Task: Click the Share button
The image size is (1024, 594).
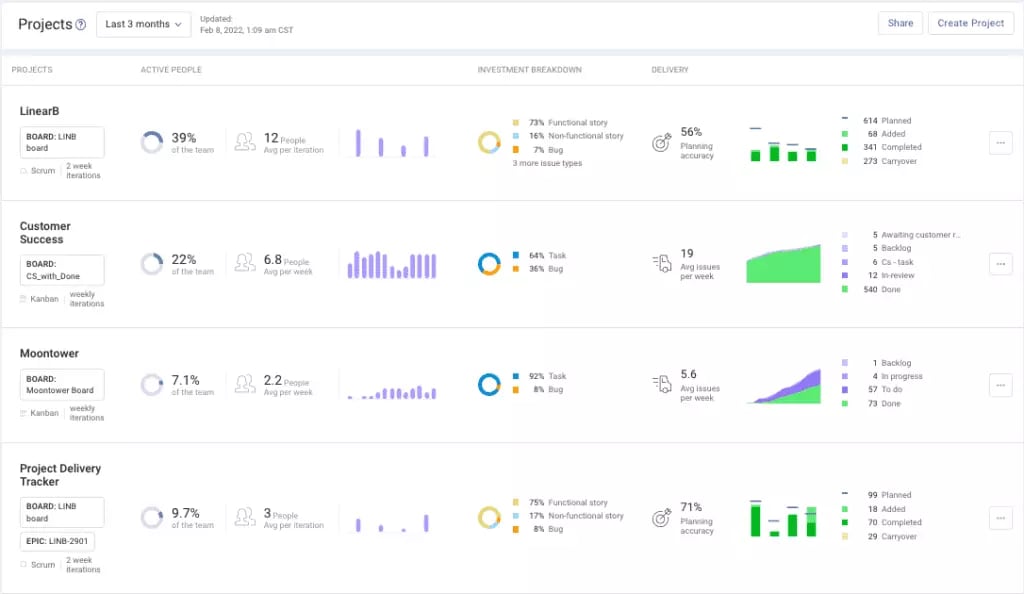Action: coord(900,23)
